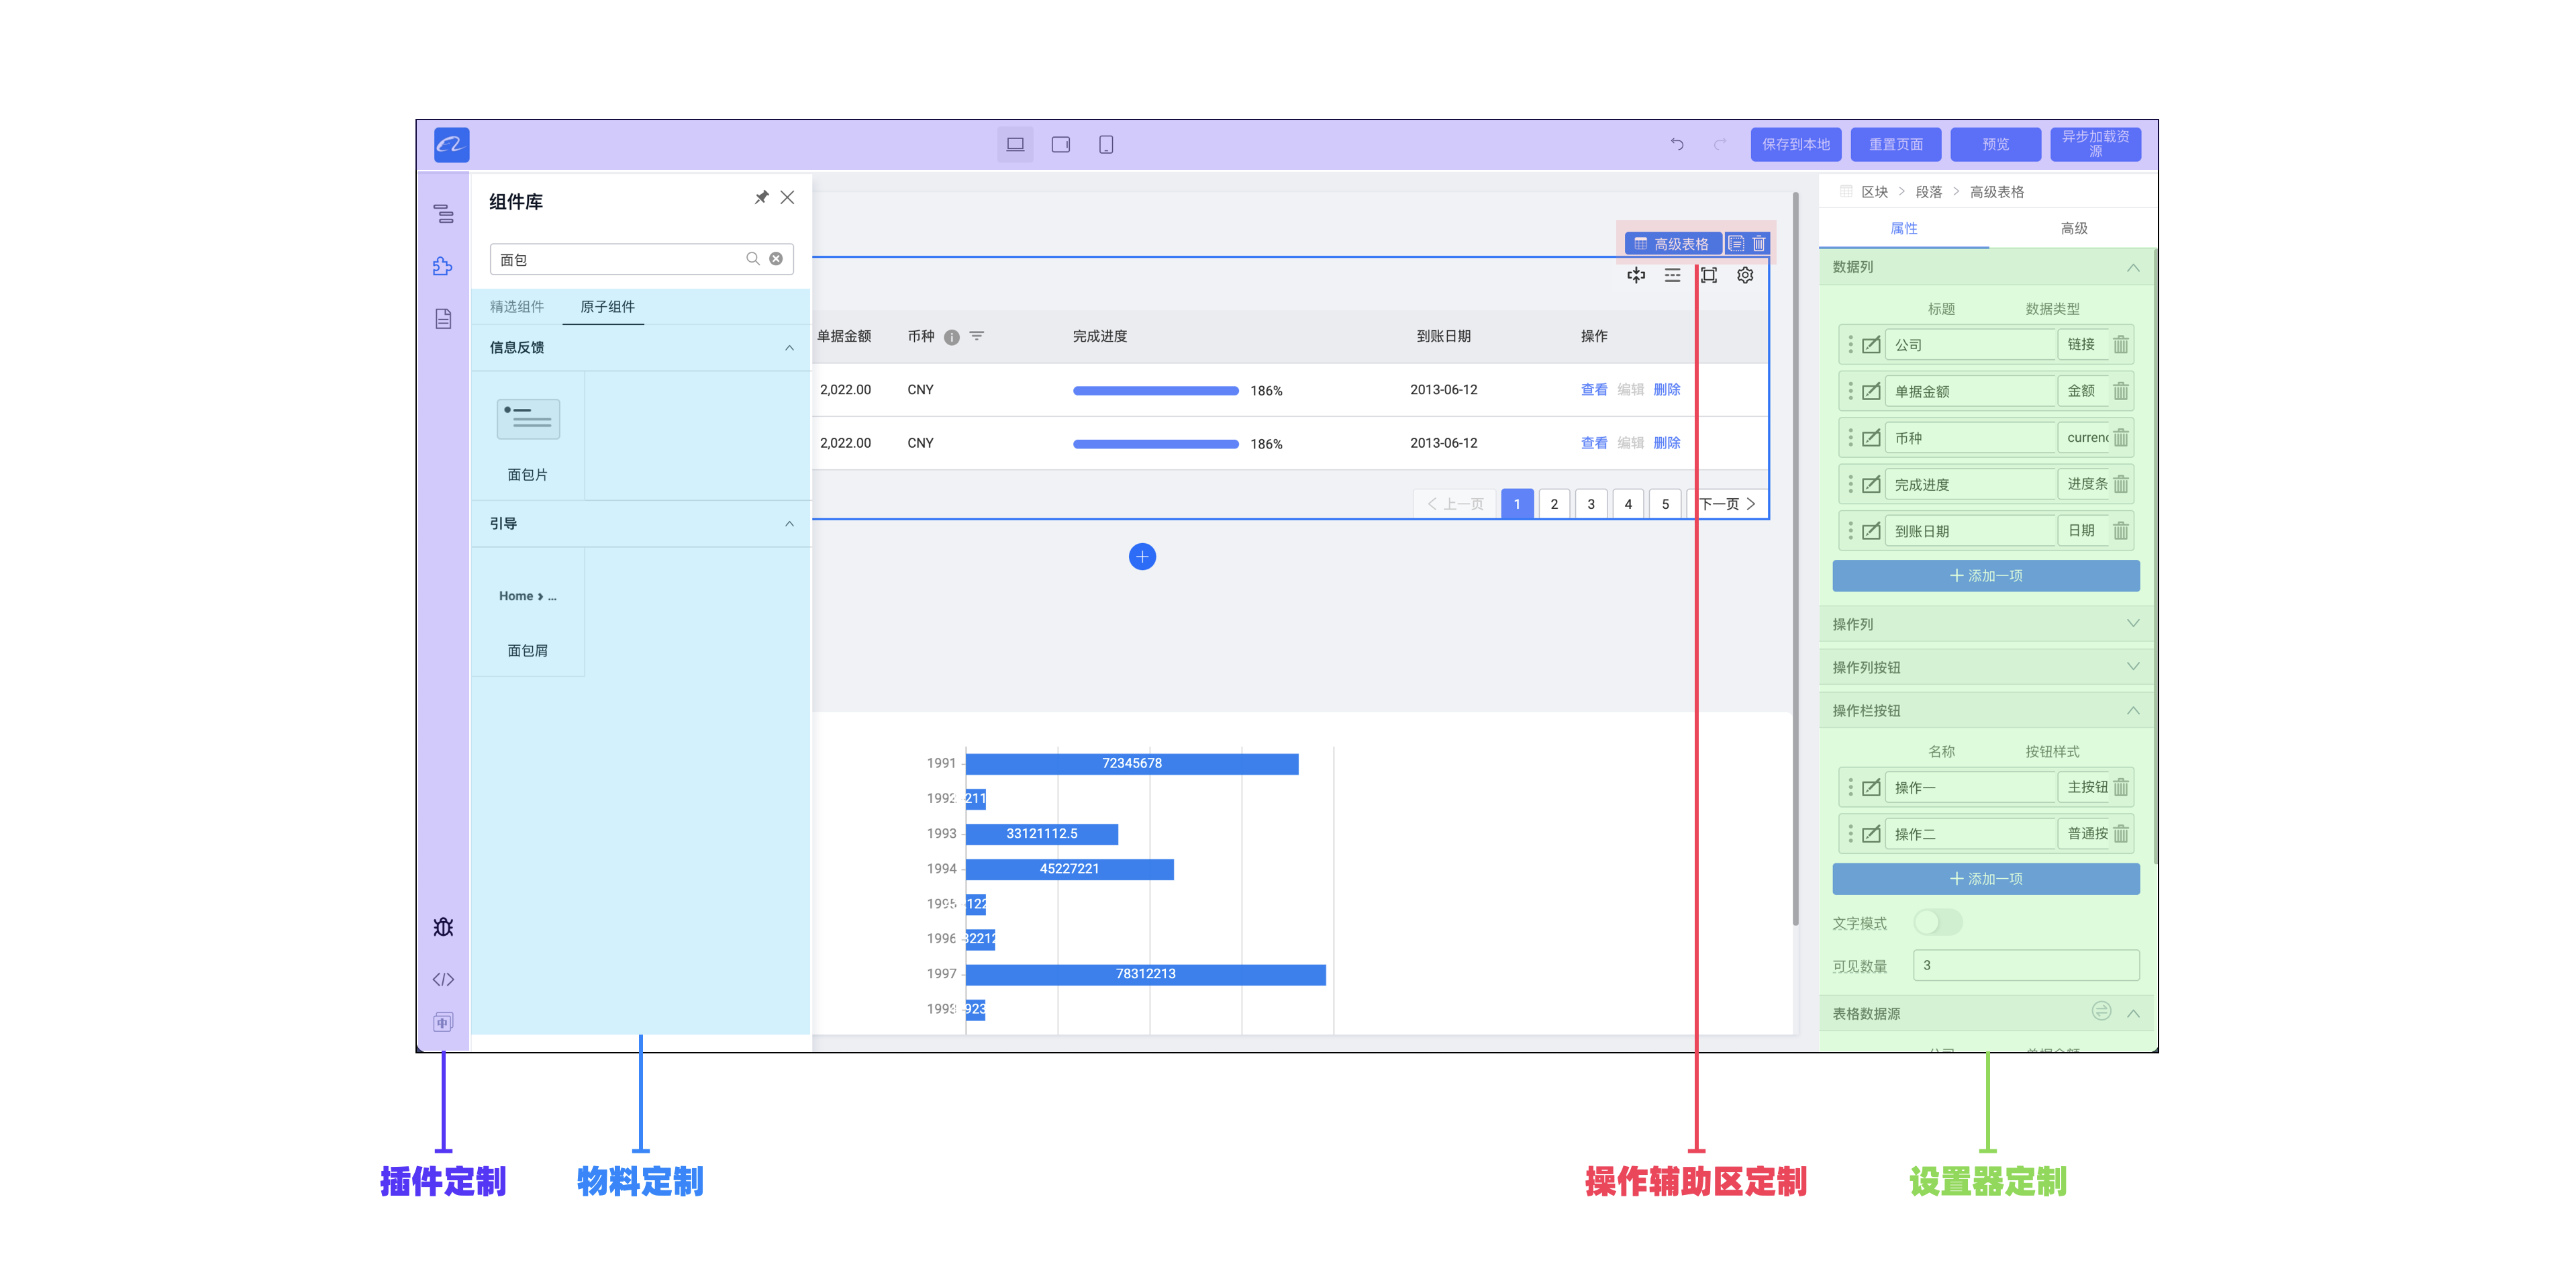2576x1285 pixels.
Task: Toggle the 文字模式 switch
Action: click(x=1937, y=922)
